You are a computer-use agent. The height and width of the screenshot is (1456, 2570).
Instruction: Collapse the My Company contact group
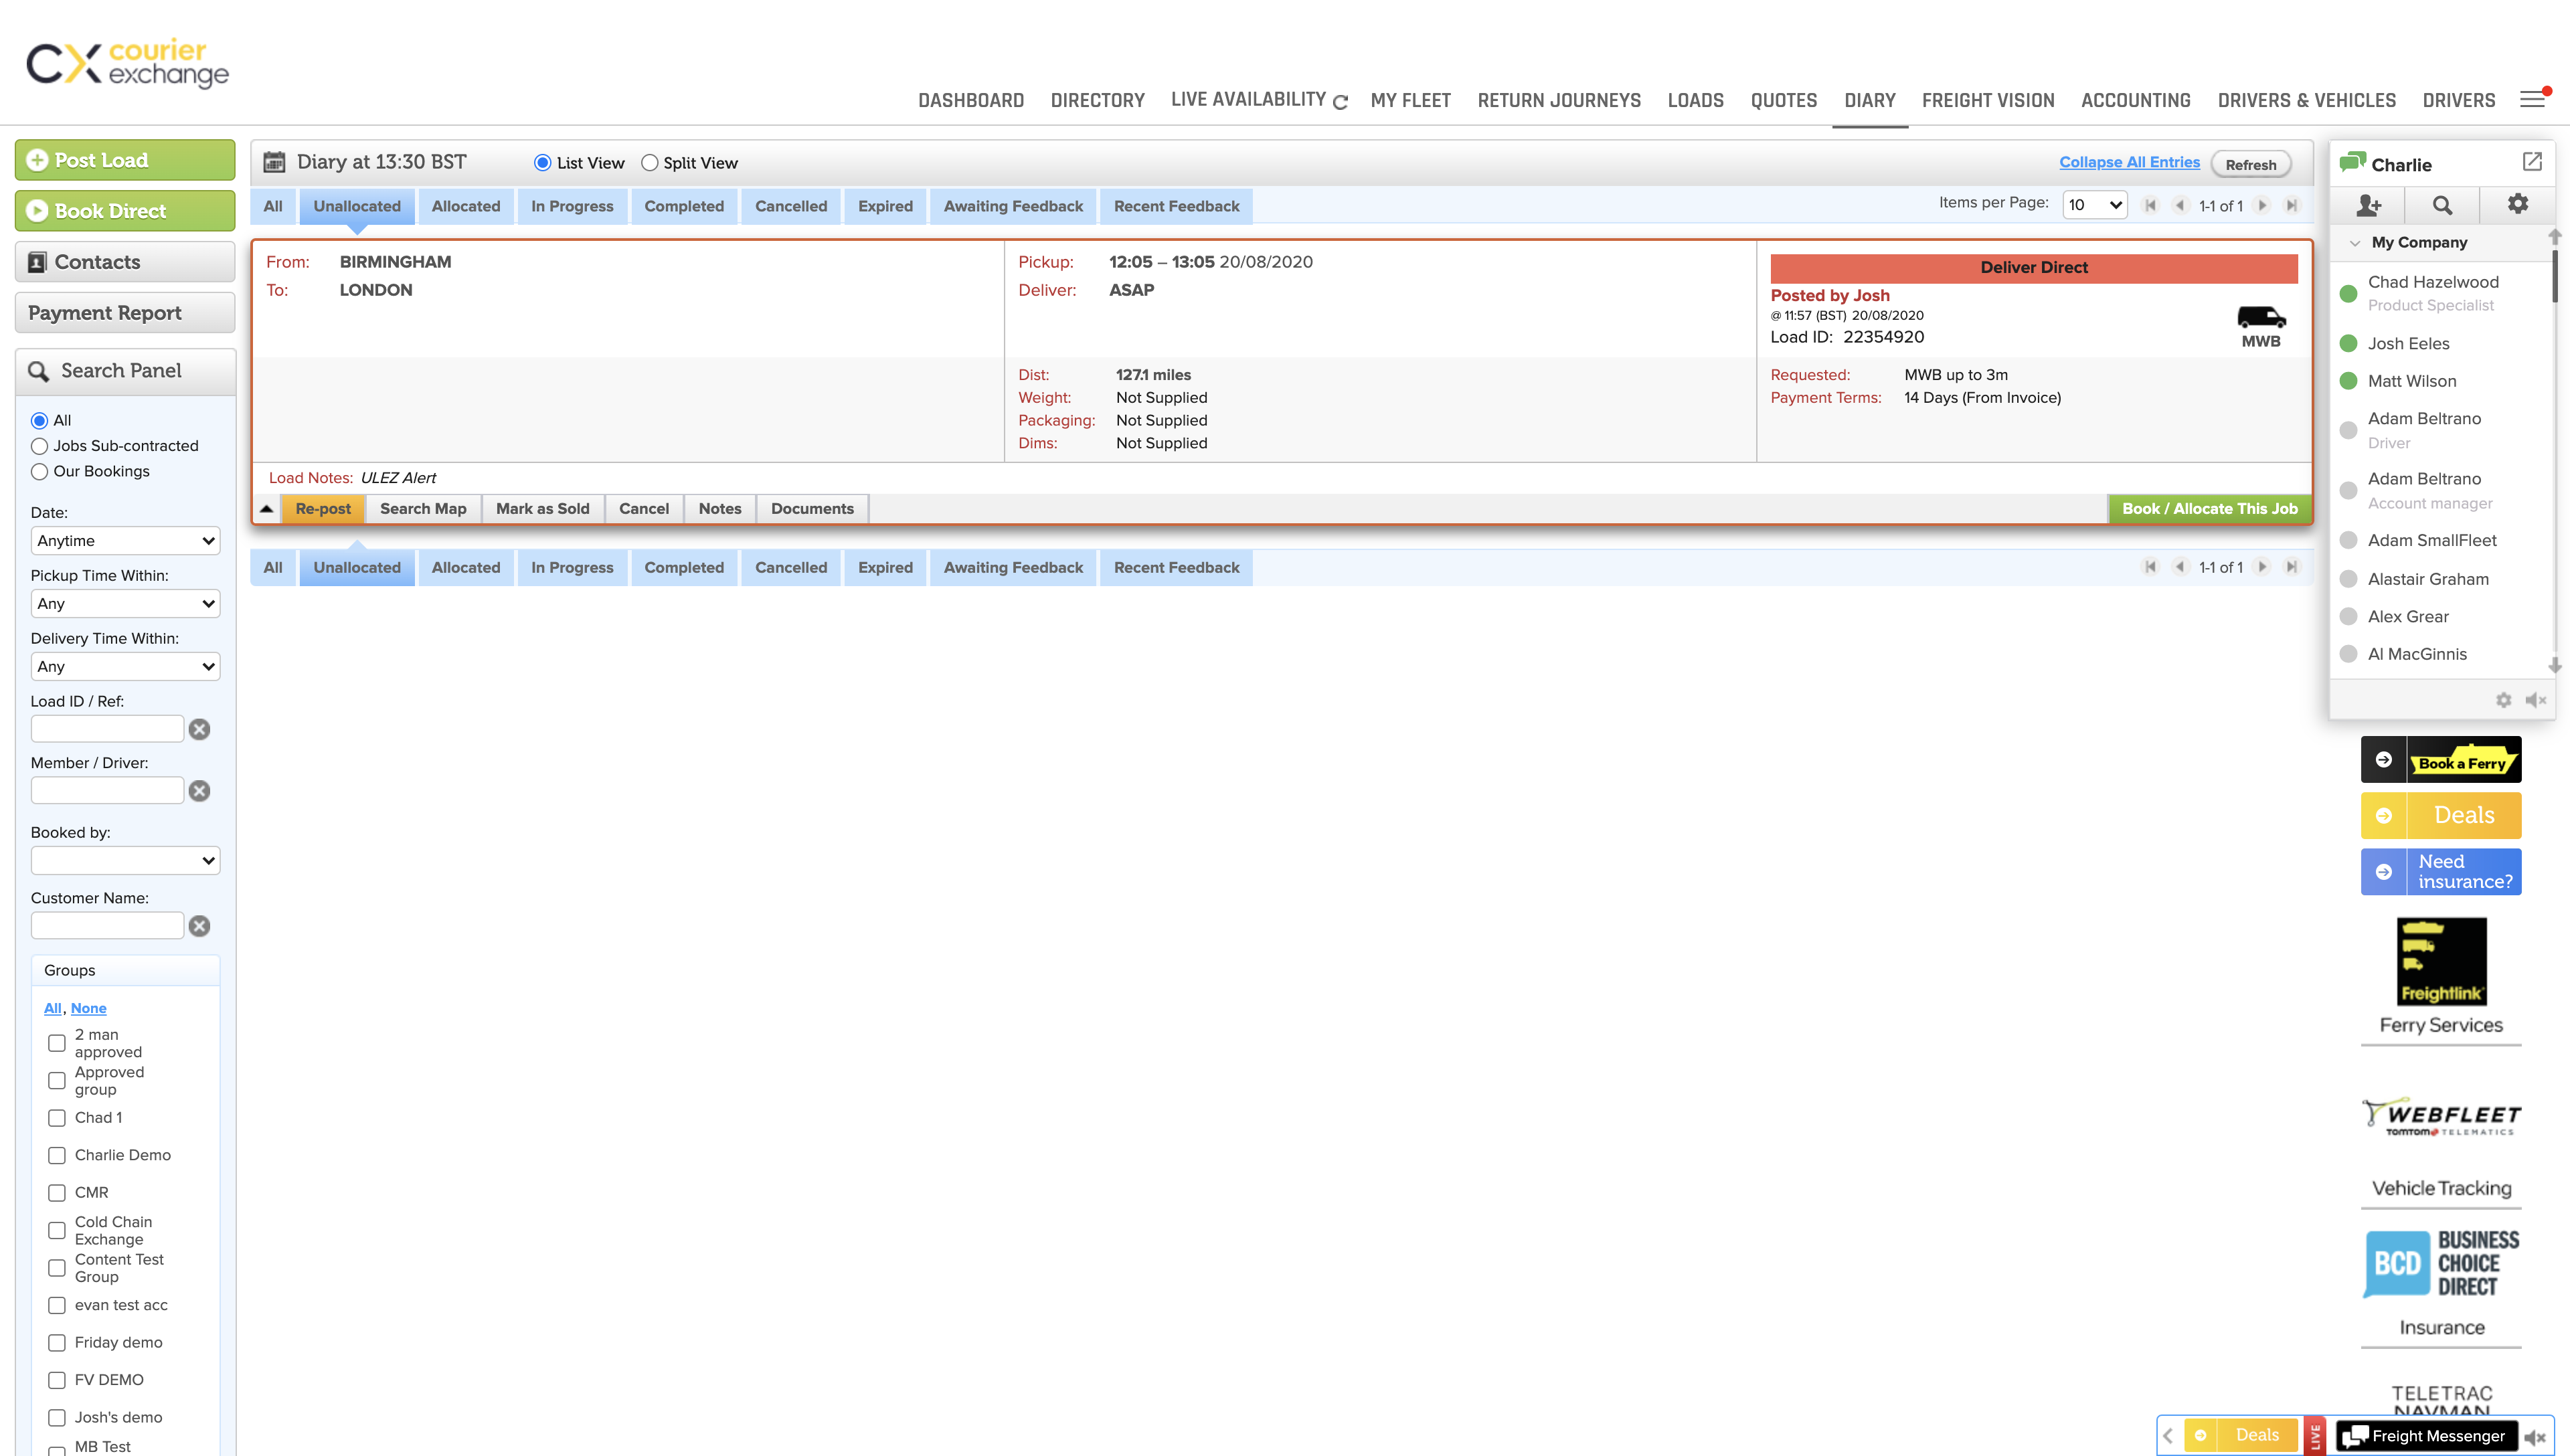(x=2355, y=243)
